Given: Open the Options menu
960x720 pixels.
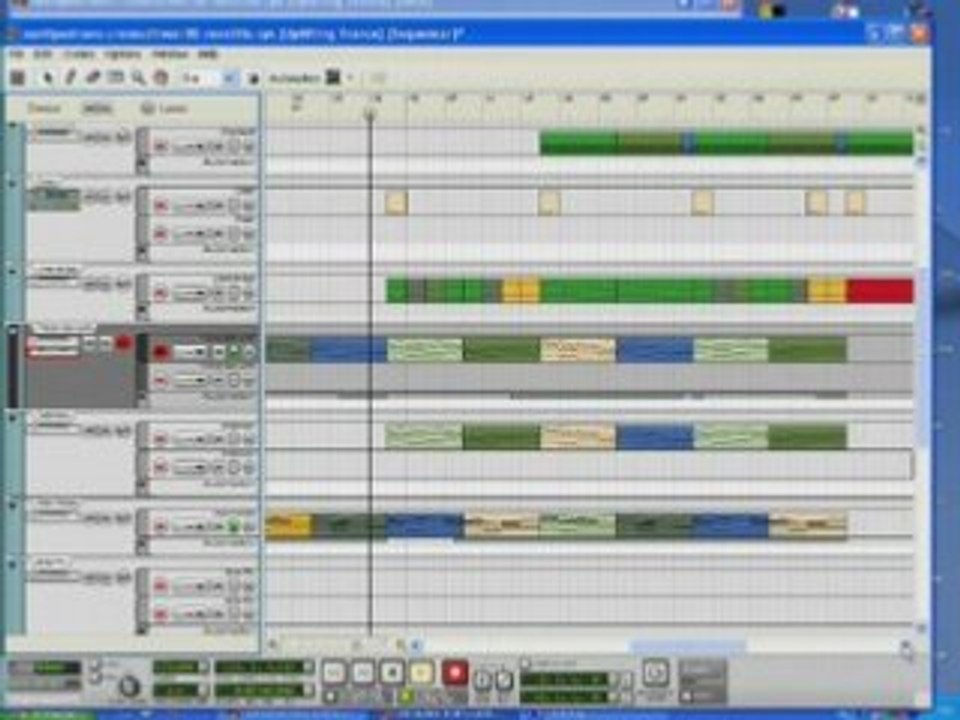Looking at the screenshot, I should click(122, 54).
